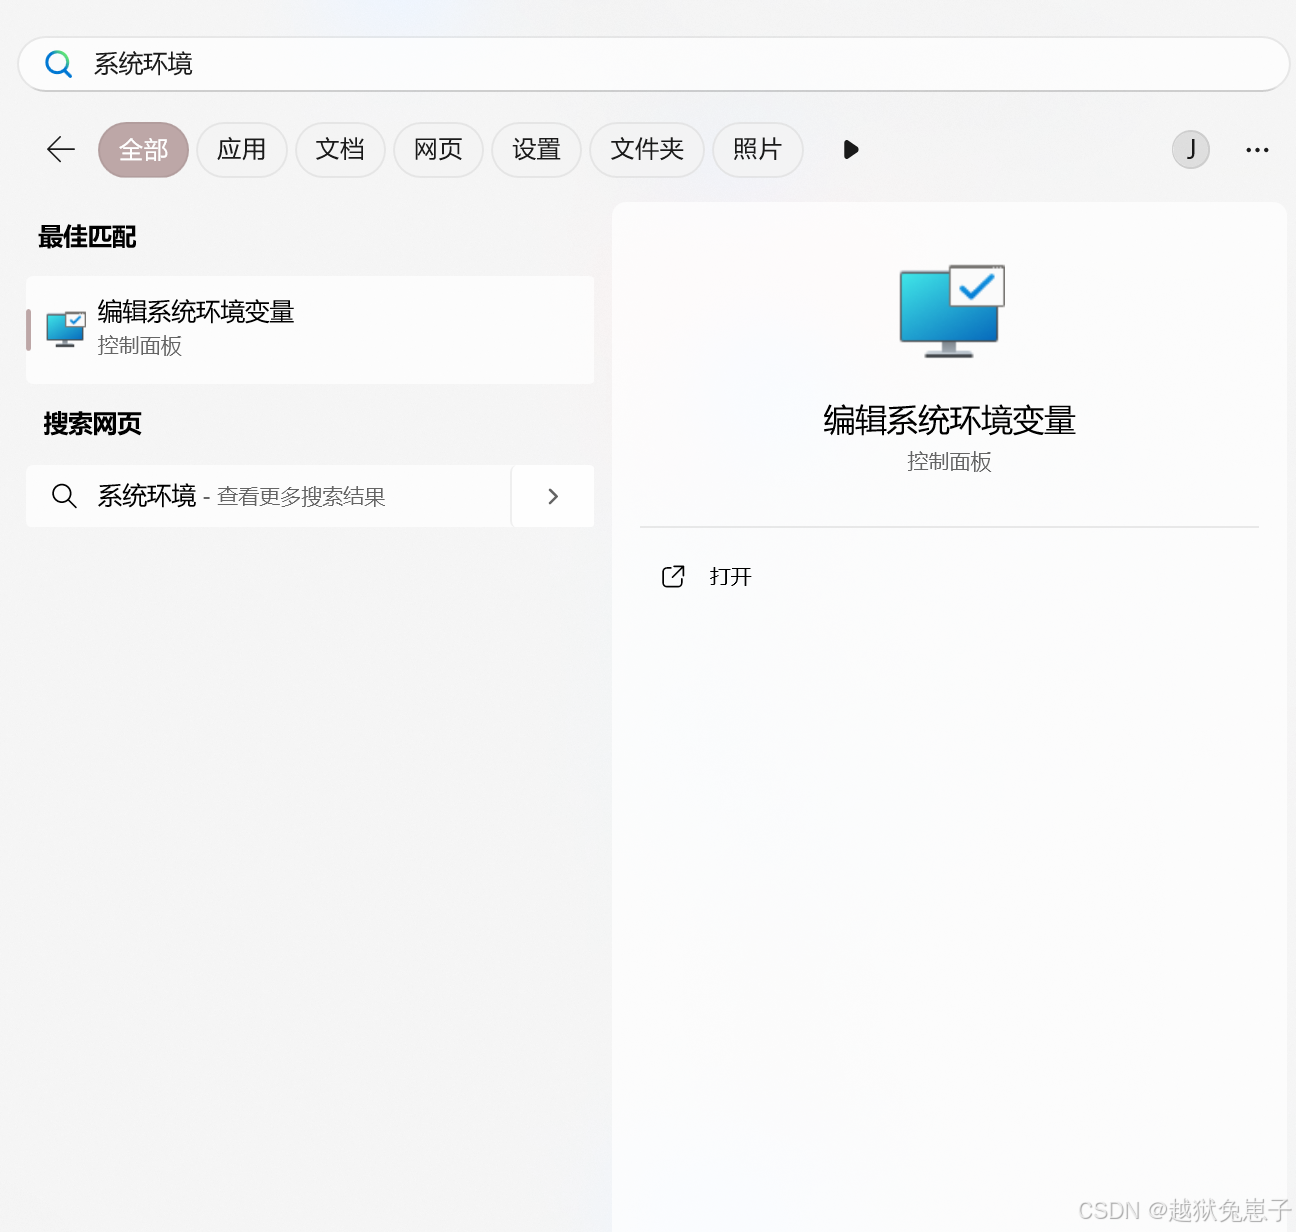The width and height of the screenshot is (1296, 1232).
Task: Click the monitor icon in the preview pane
Action: [950, 310]
